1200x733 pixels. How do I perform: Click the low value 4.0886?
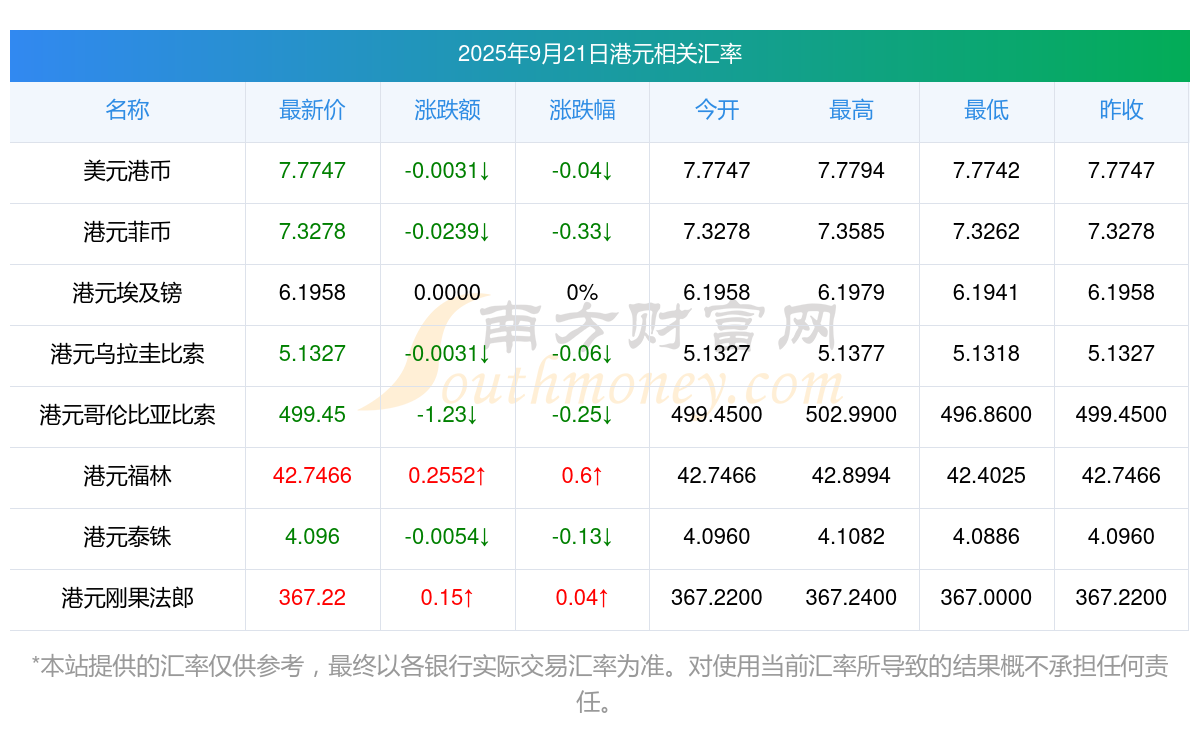pos(986,537)
